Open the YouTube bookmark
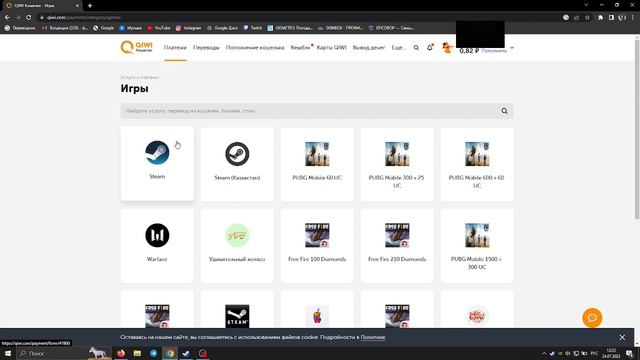The height and width of the screenshot is (360, 640). 158,28
